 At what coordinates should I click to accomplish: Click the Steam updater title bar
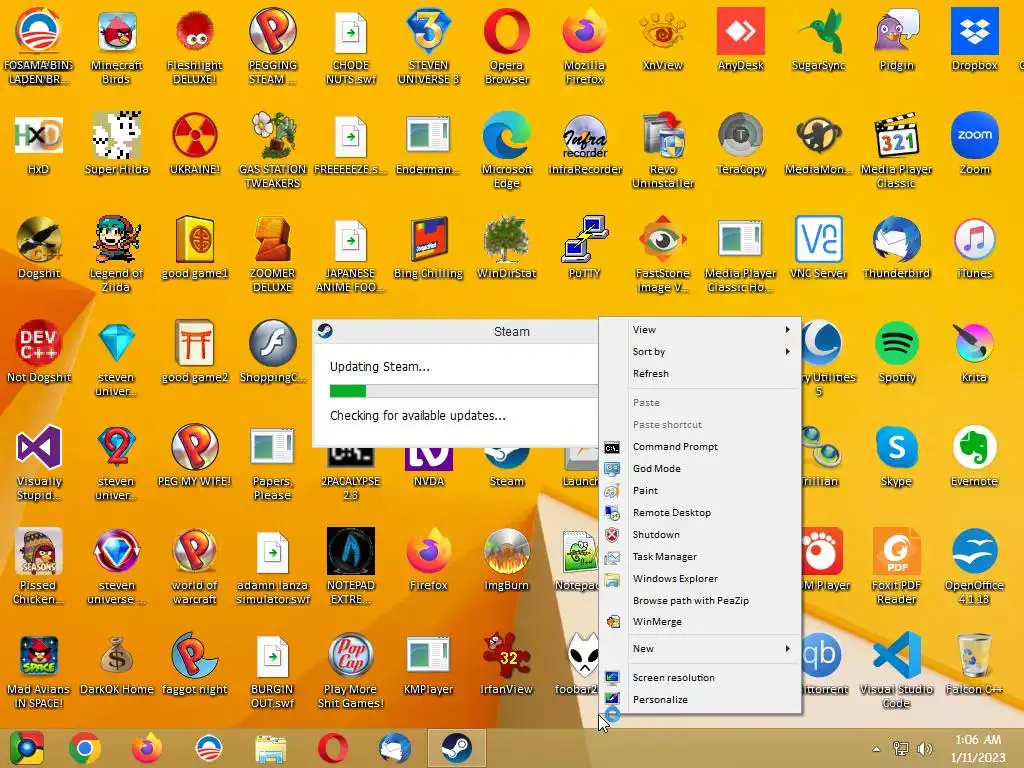click(x=456, y=332)
